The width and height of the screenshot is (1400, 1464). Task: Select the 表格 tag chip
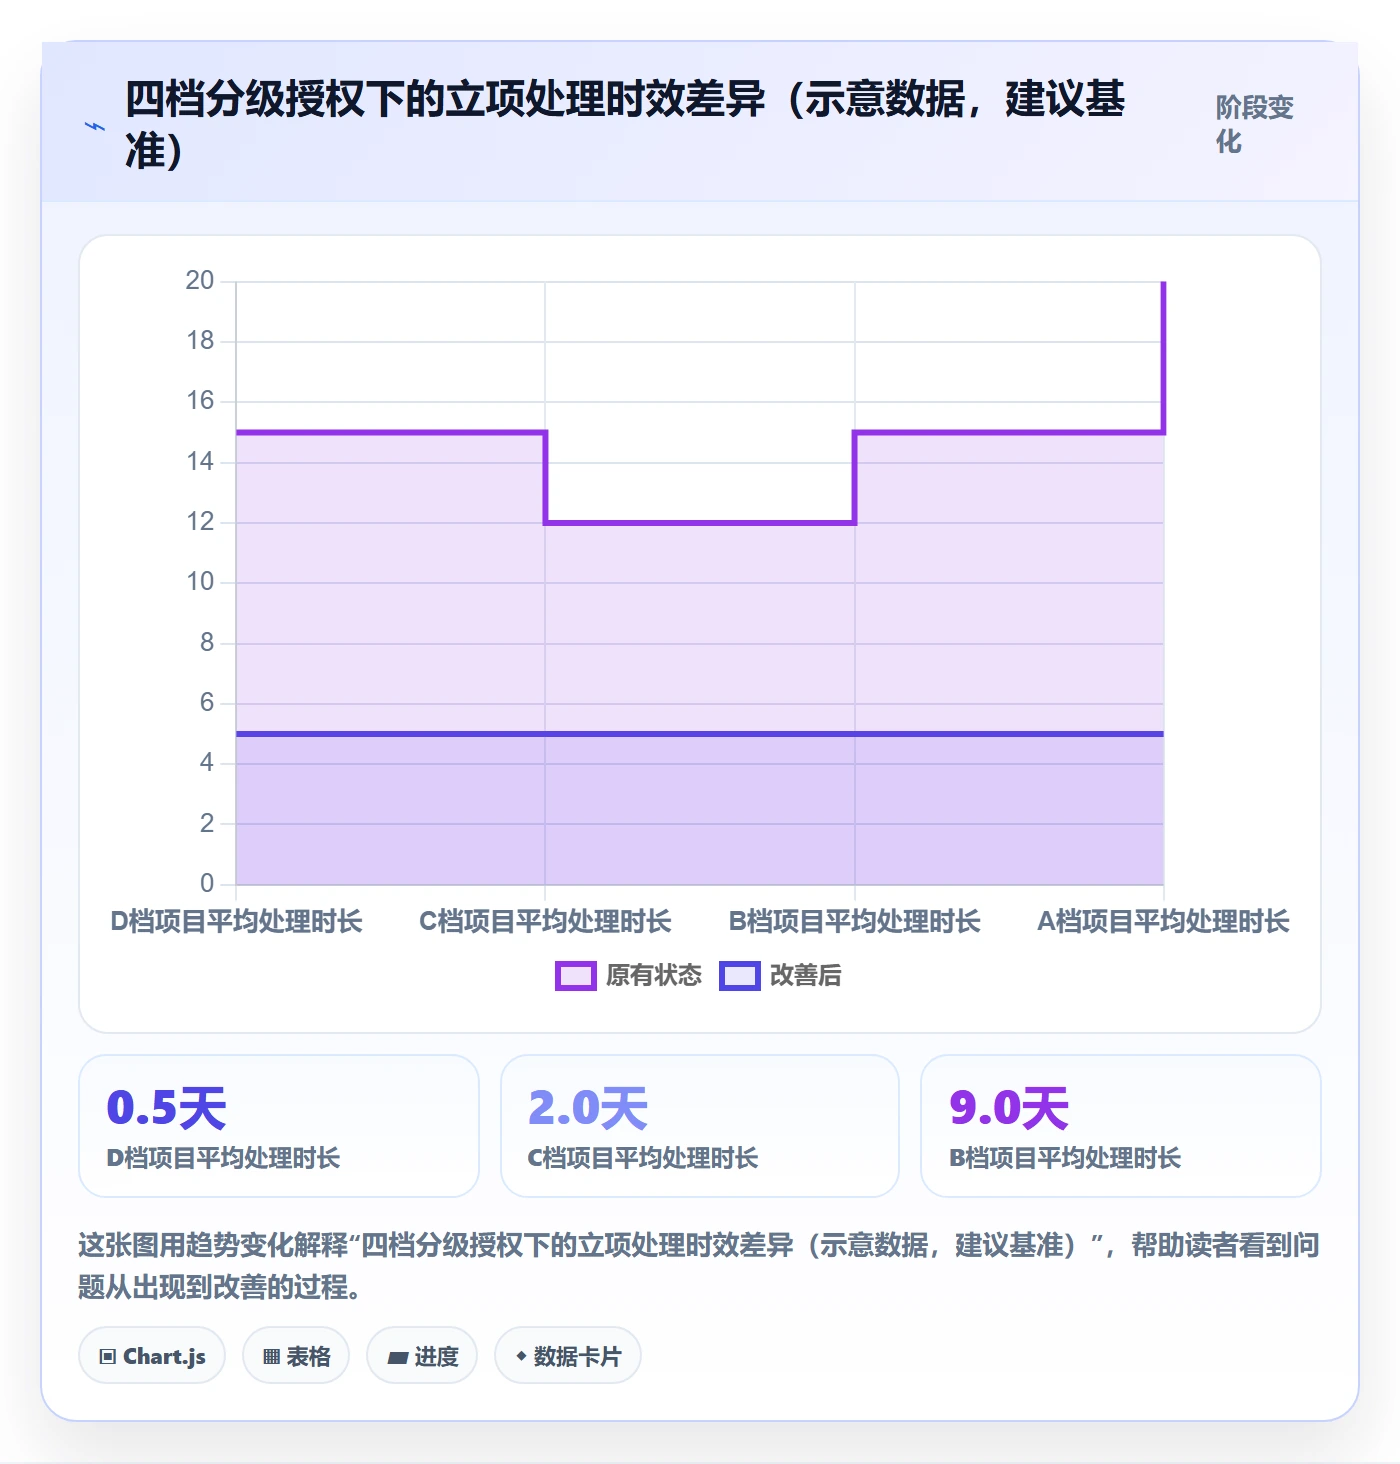(x=296, y=1356)
